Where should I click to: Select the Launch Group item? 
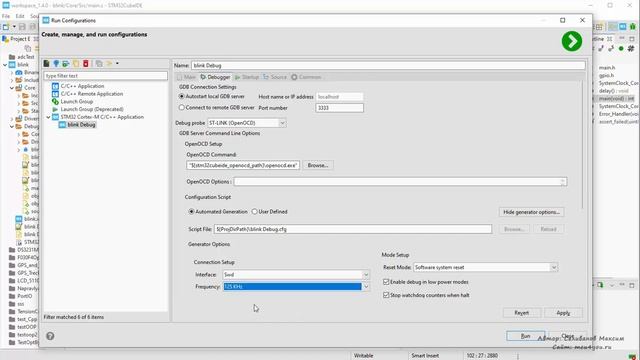[77, 102]
